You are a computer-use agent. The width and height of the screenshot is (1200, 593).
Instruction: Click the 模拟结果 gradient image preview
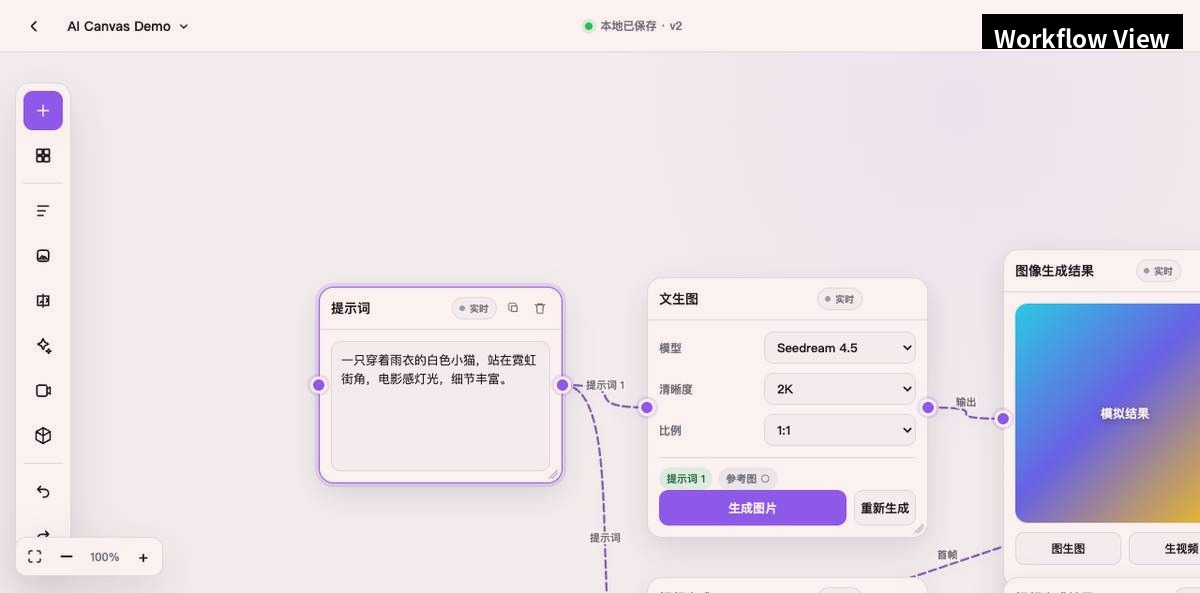[x=1108, y=413]
